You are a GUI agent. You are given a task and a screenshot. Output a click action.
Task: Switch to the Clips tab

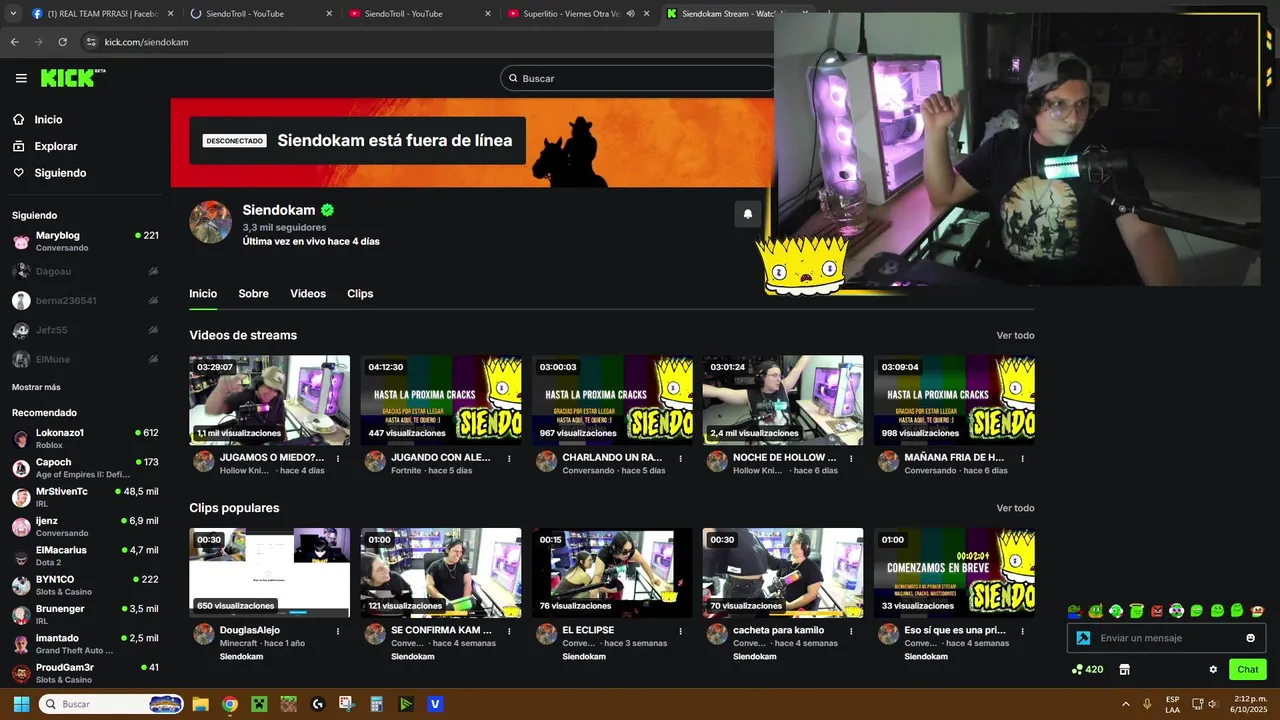tap(360, 294)
